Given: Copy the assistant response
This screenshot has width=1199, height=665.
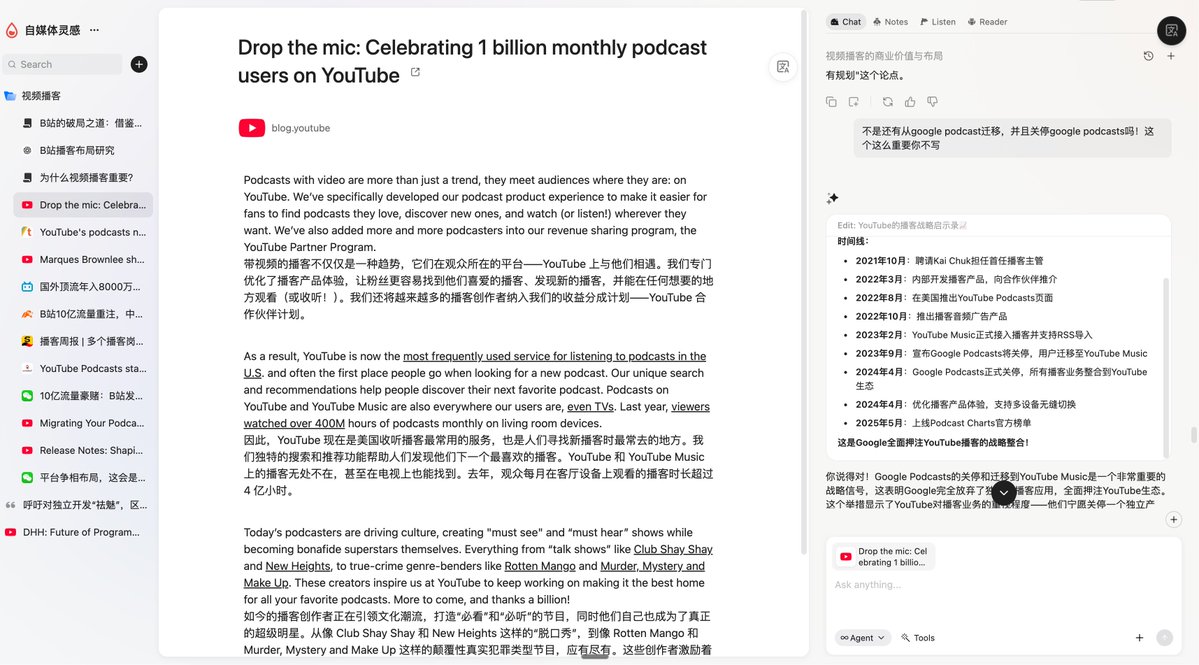Looking at the screenshot, I should point(831,102).
